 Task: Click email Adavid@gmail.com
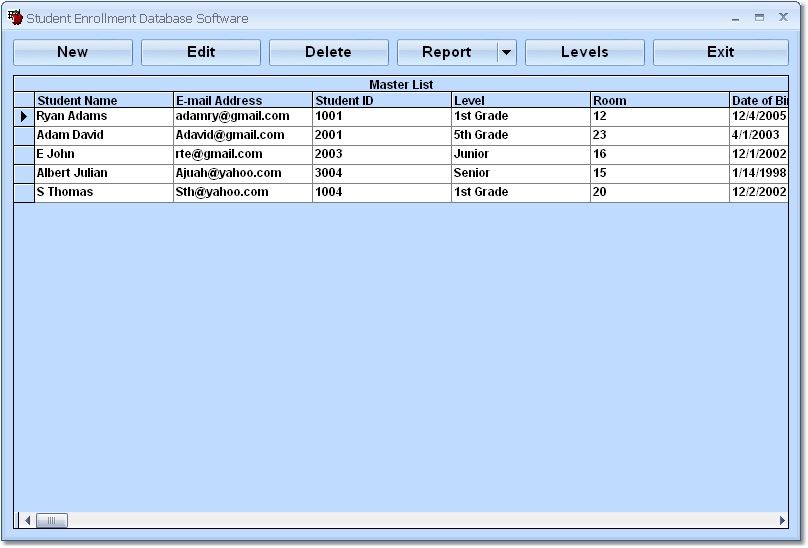coord(243,136)
